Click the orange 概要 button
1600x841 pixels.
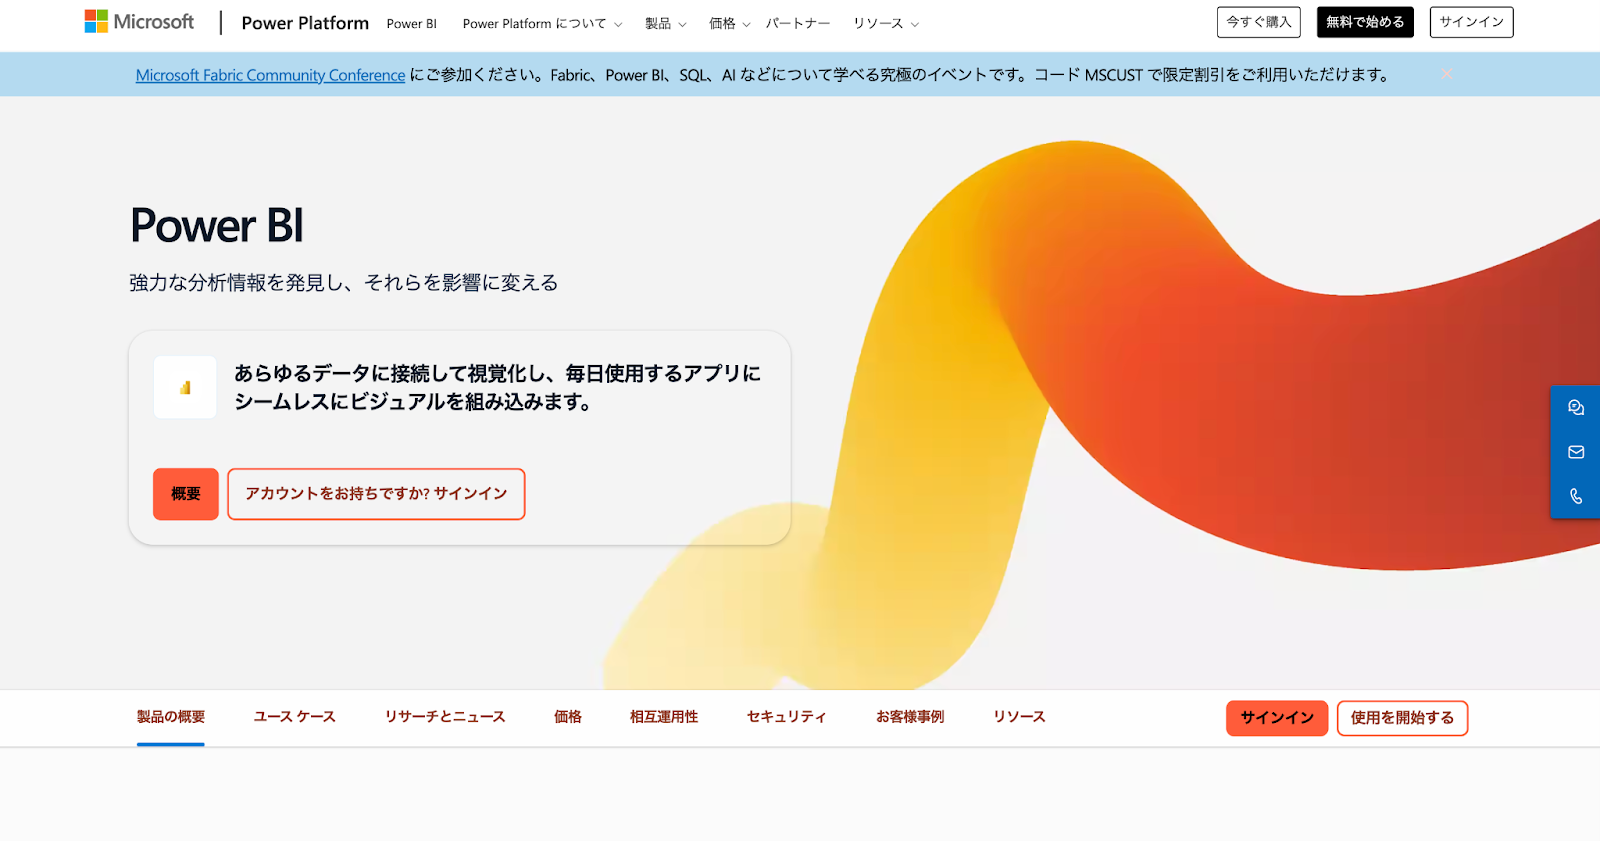(x=186, y=494)
